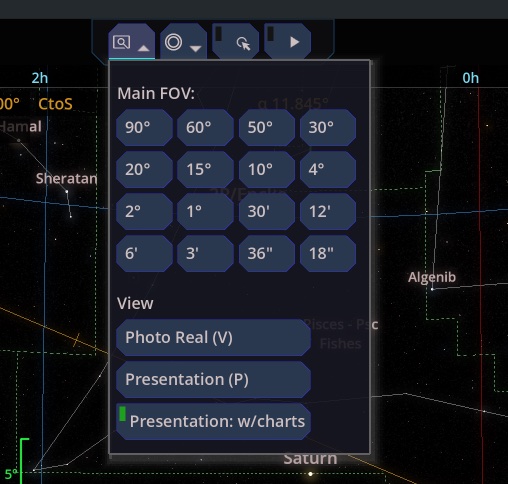Toggle the pointer selection mode button
This screenshot has height=484, width=508.
pos(235,42)
